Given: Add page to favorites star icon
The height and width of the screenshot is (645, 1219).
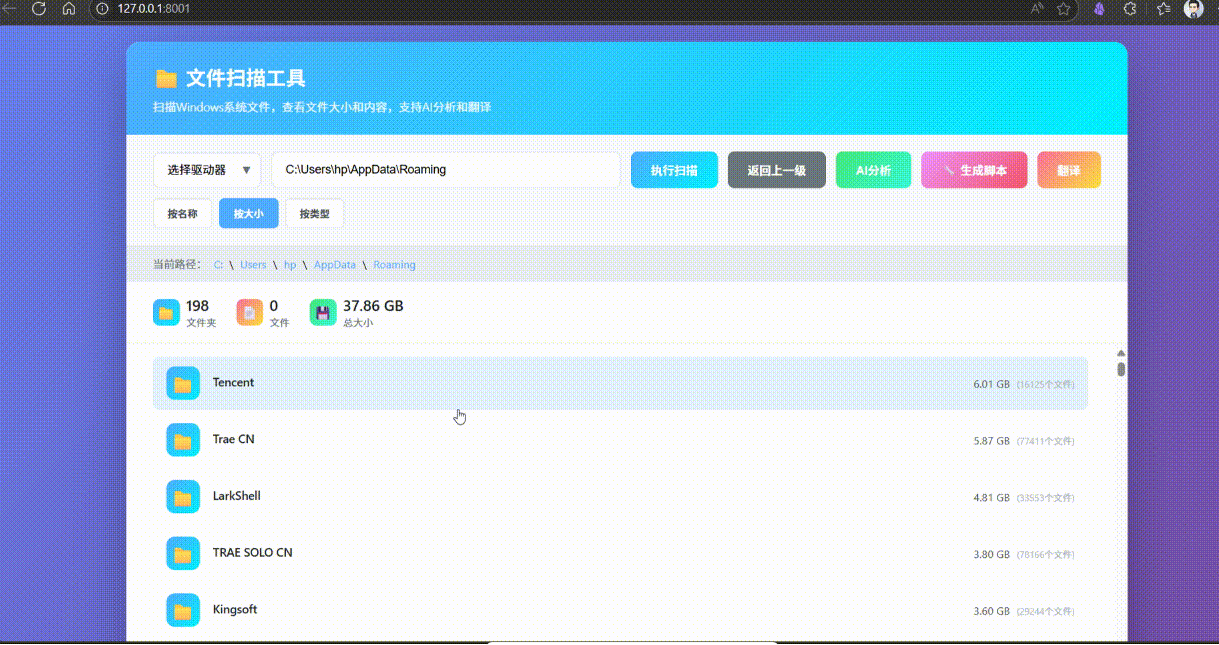Looking at the screenshot, I should click(1064, 8).
